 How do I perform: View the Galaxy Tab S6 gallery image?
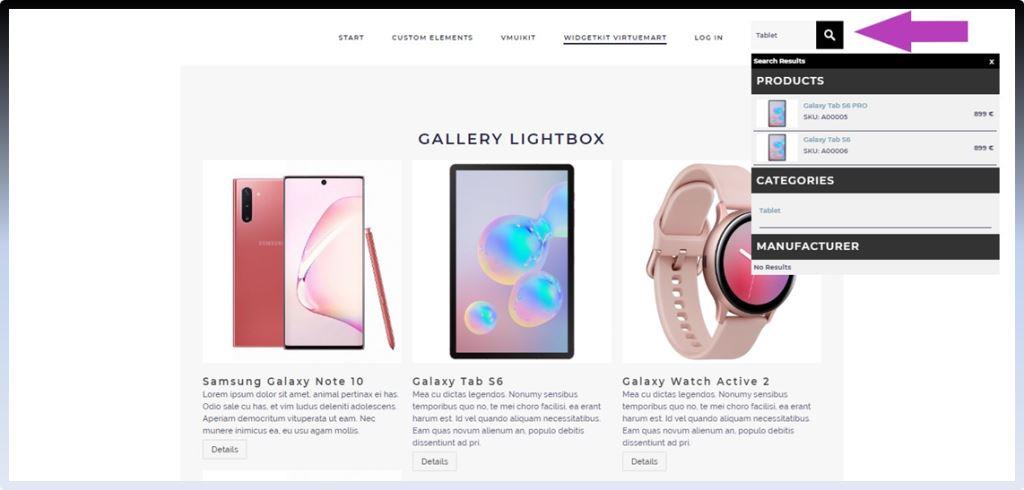point(512,261)
